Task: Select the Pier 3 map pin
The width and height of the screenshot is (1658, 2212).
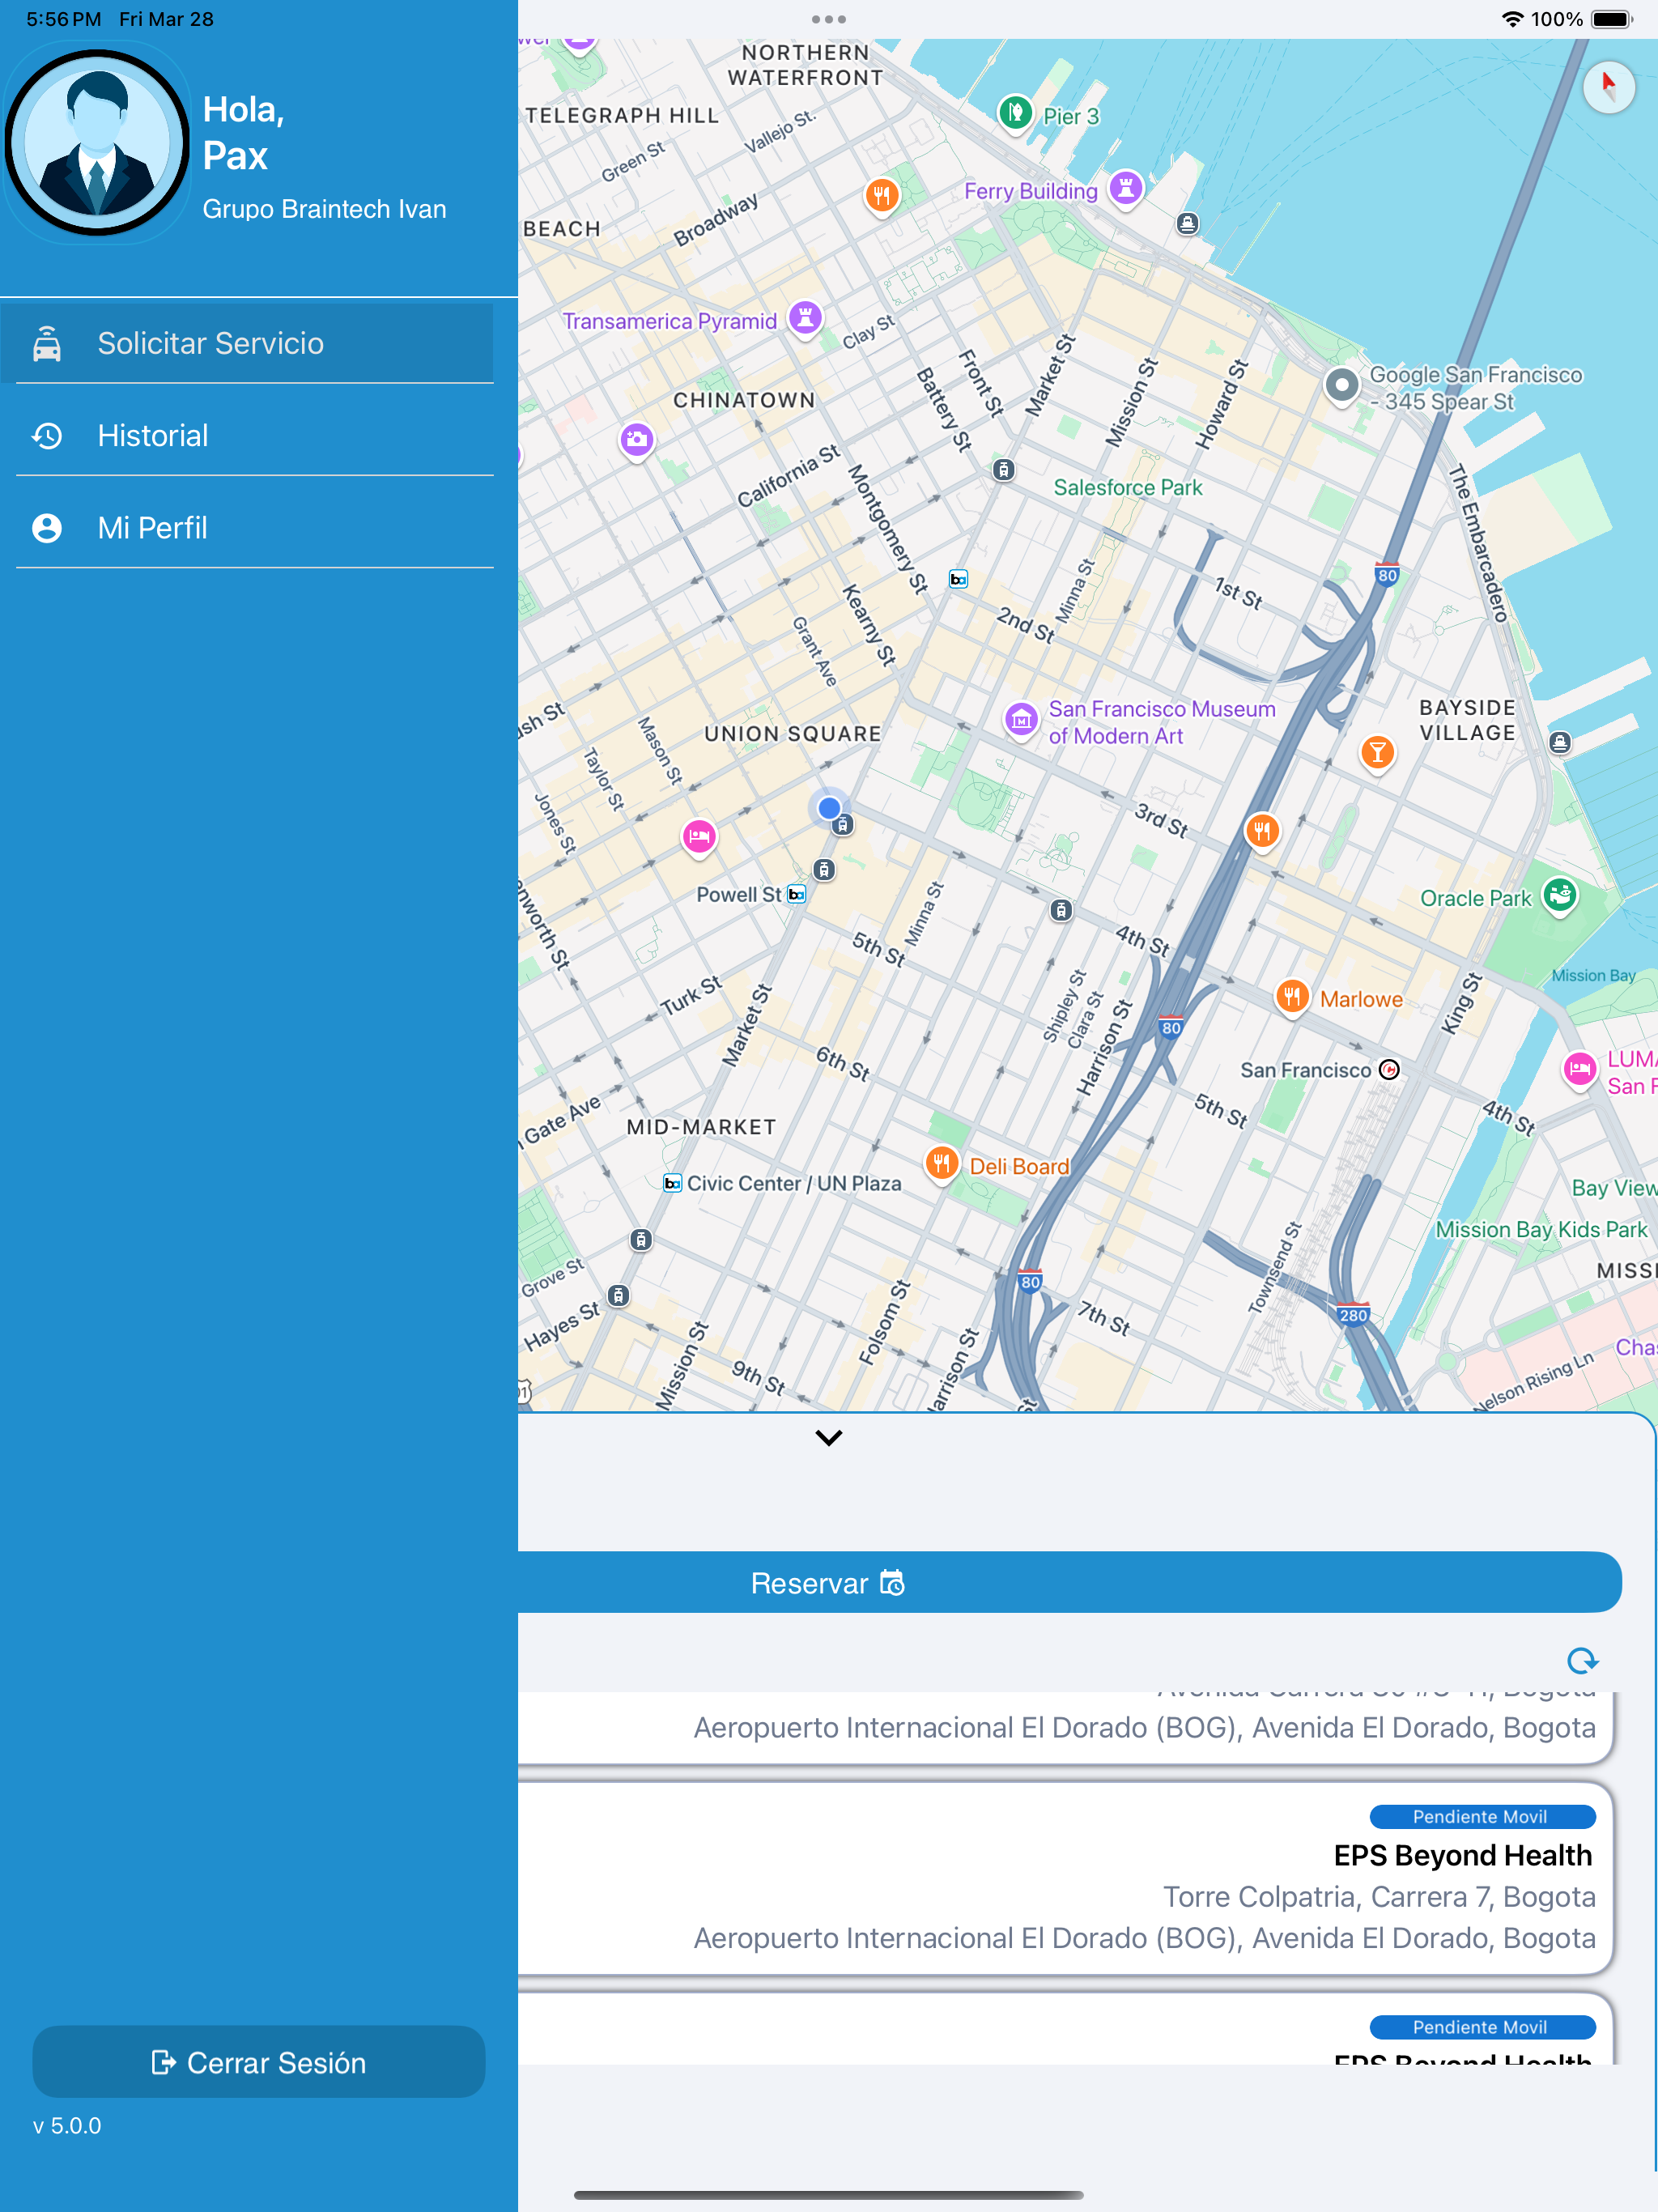Action: [x=1016, y=113]
